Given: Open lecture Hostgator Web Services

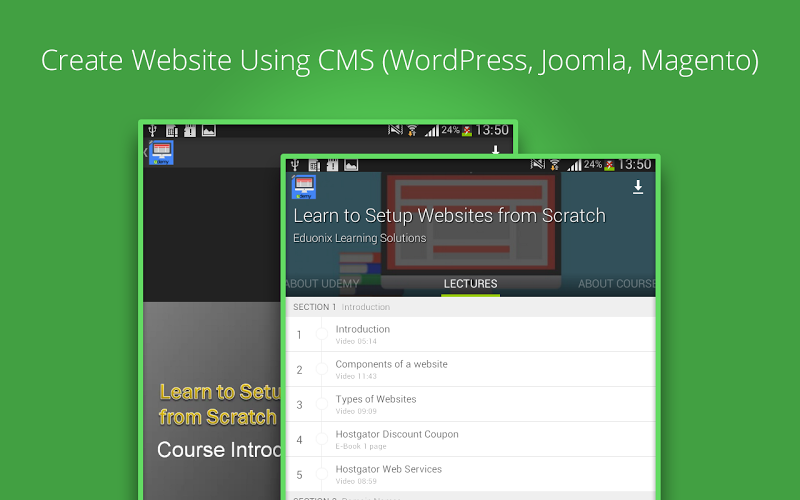Looking at the screenshot, I should coord(470,474).
